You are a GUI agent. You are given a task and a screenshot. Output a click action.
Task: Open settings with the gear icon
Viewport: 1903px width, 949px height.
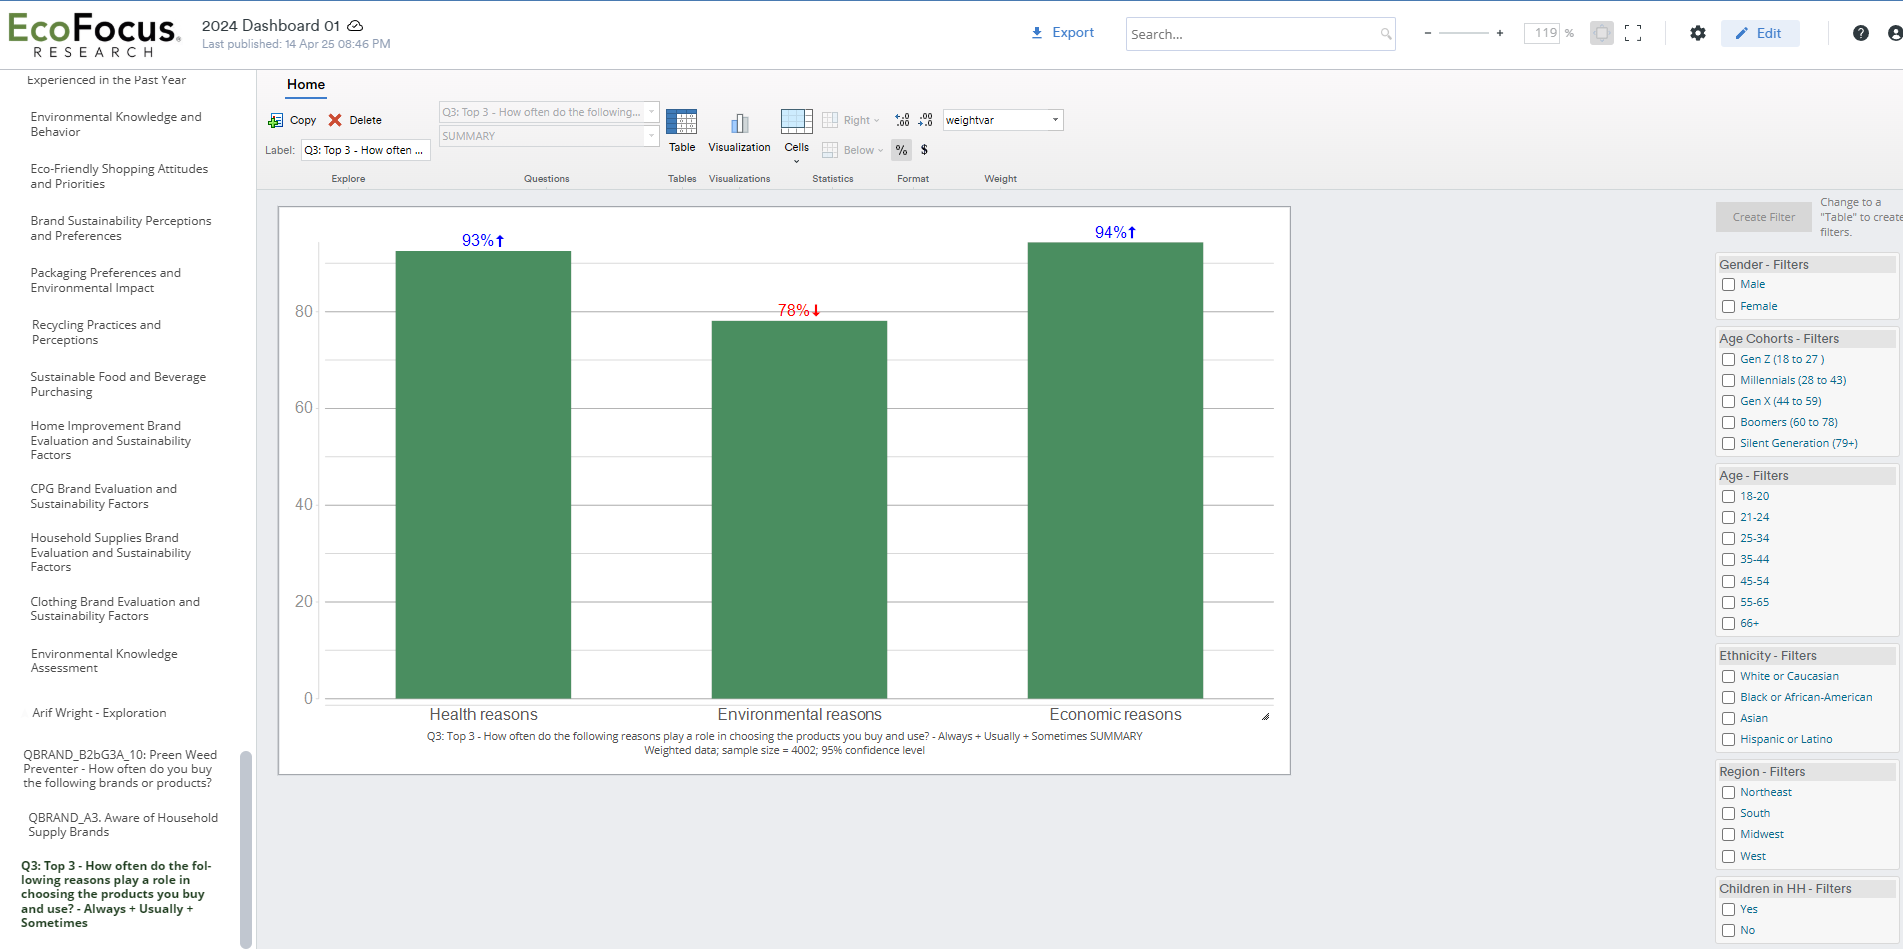[x=1697, y=33]
